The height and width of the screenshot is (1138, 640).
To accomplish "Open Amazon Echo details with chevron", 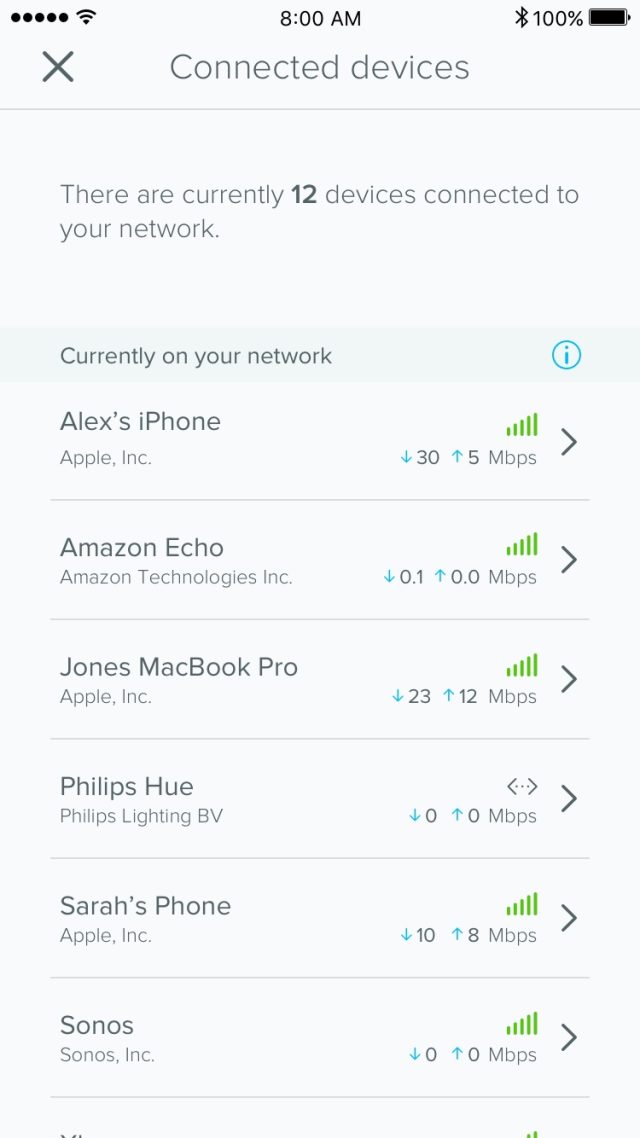I will [x=569, y=560].
